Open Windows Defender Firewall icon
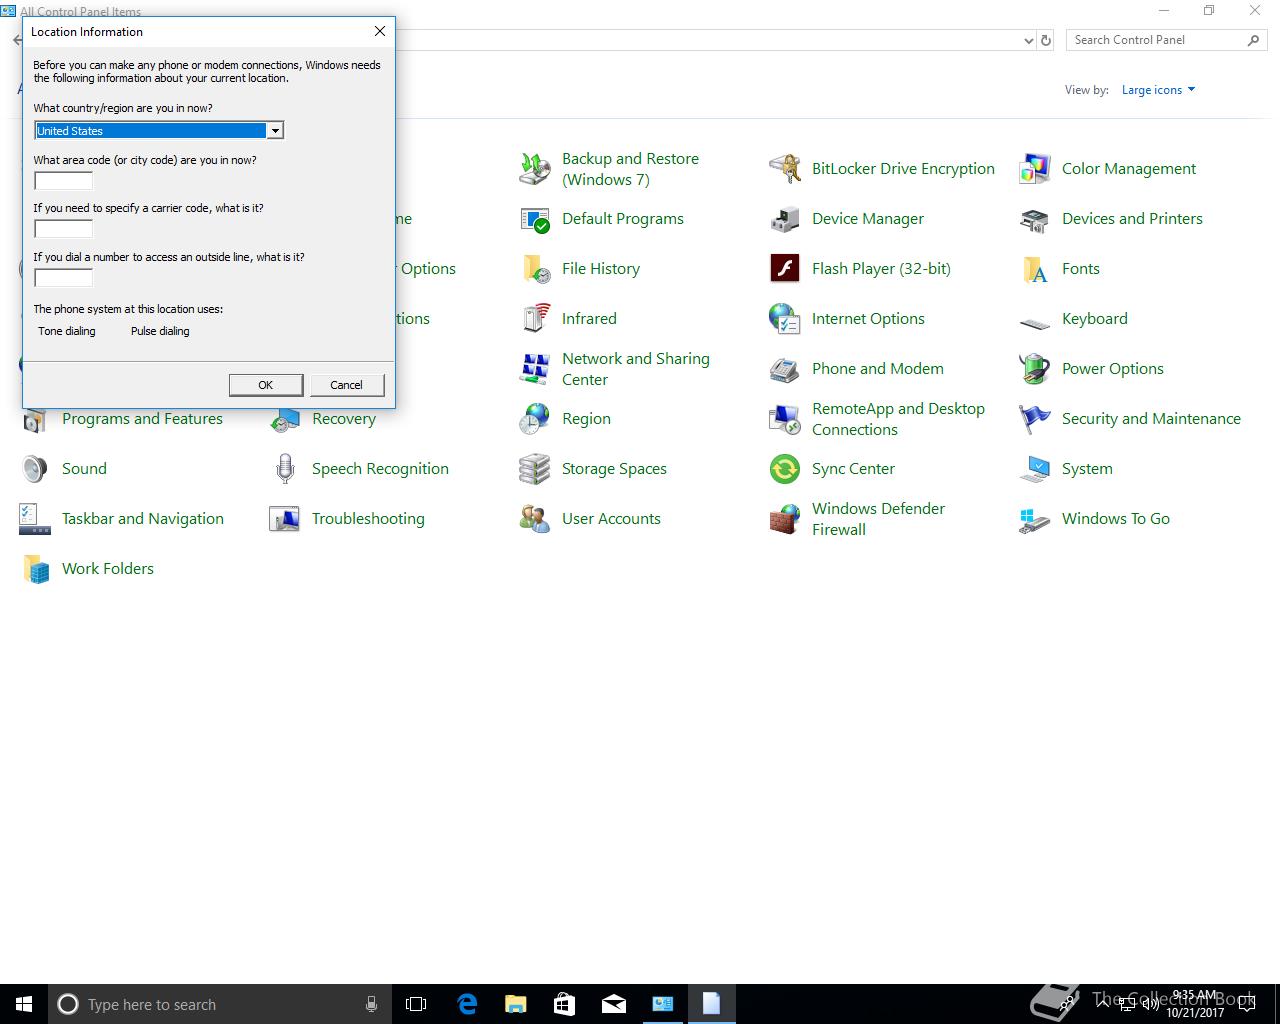The image size is (1280, 1024). [x=785, y=519]
